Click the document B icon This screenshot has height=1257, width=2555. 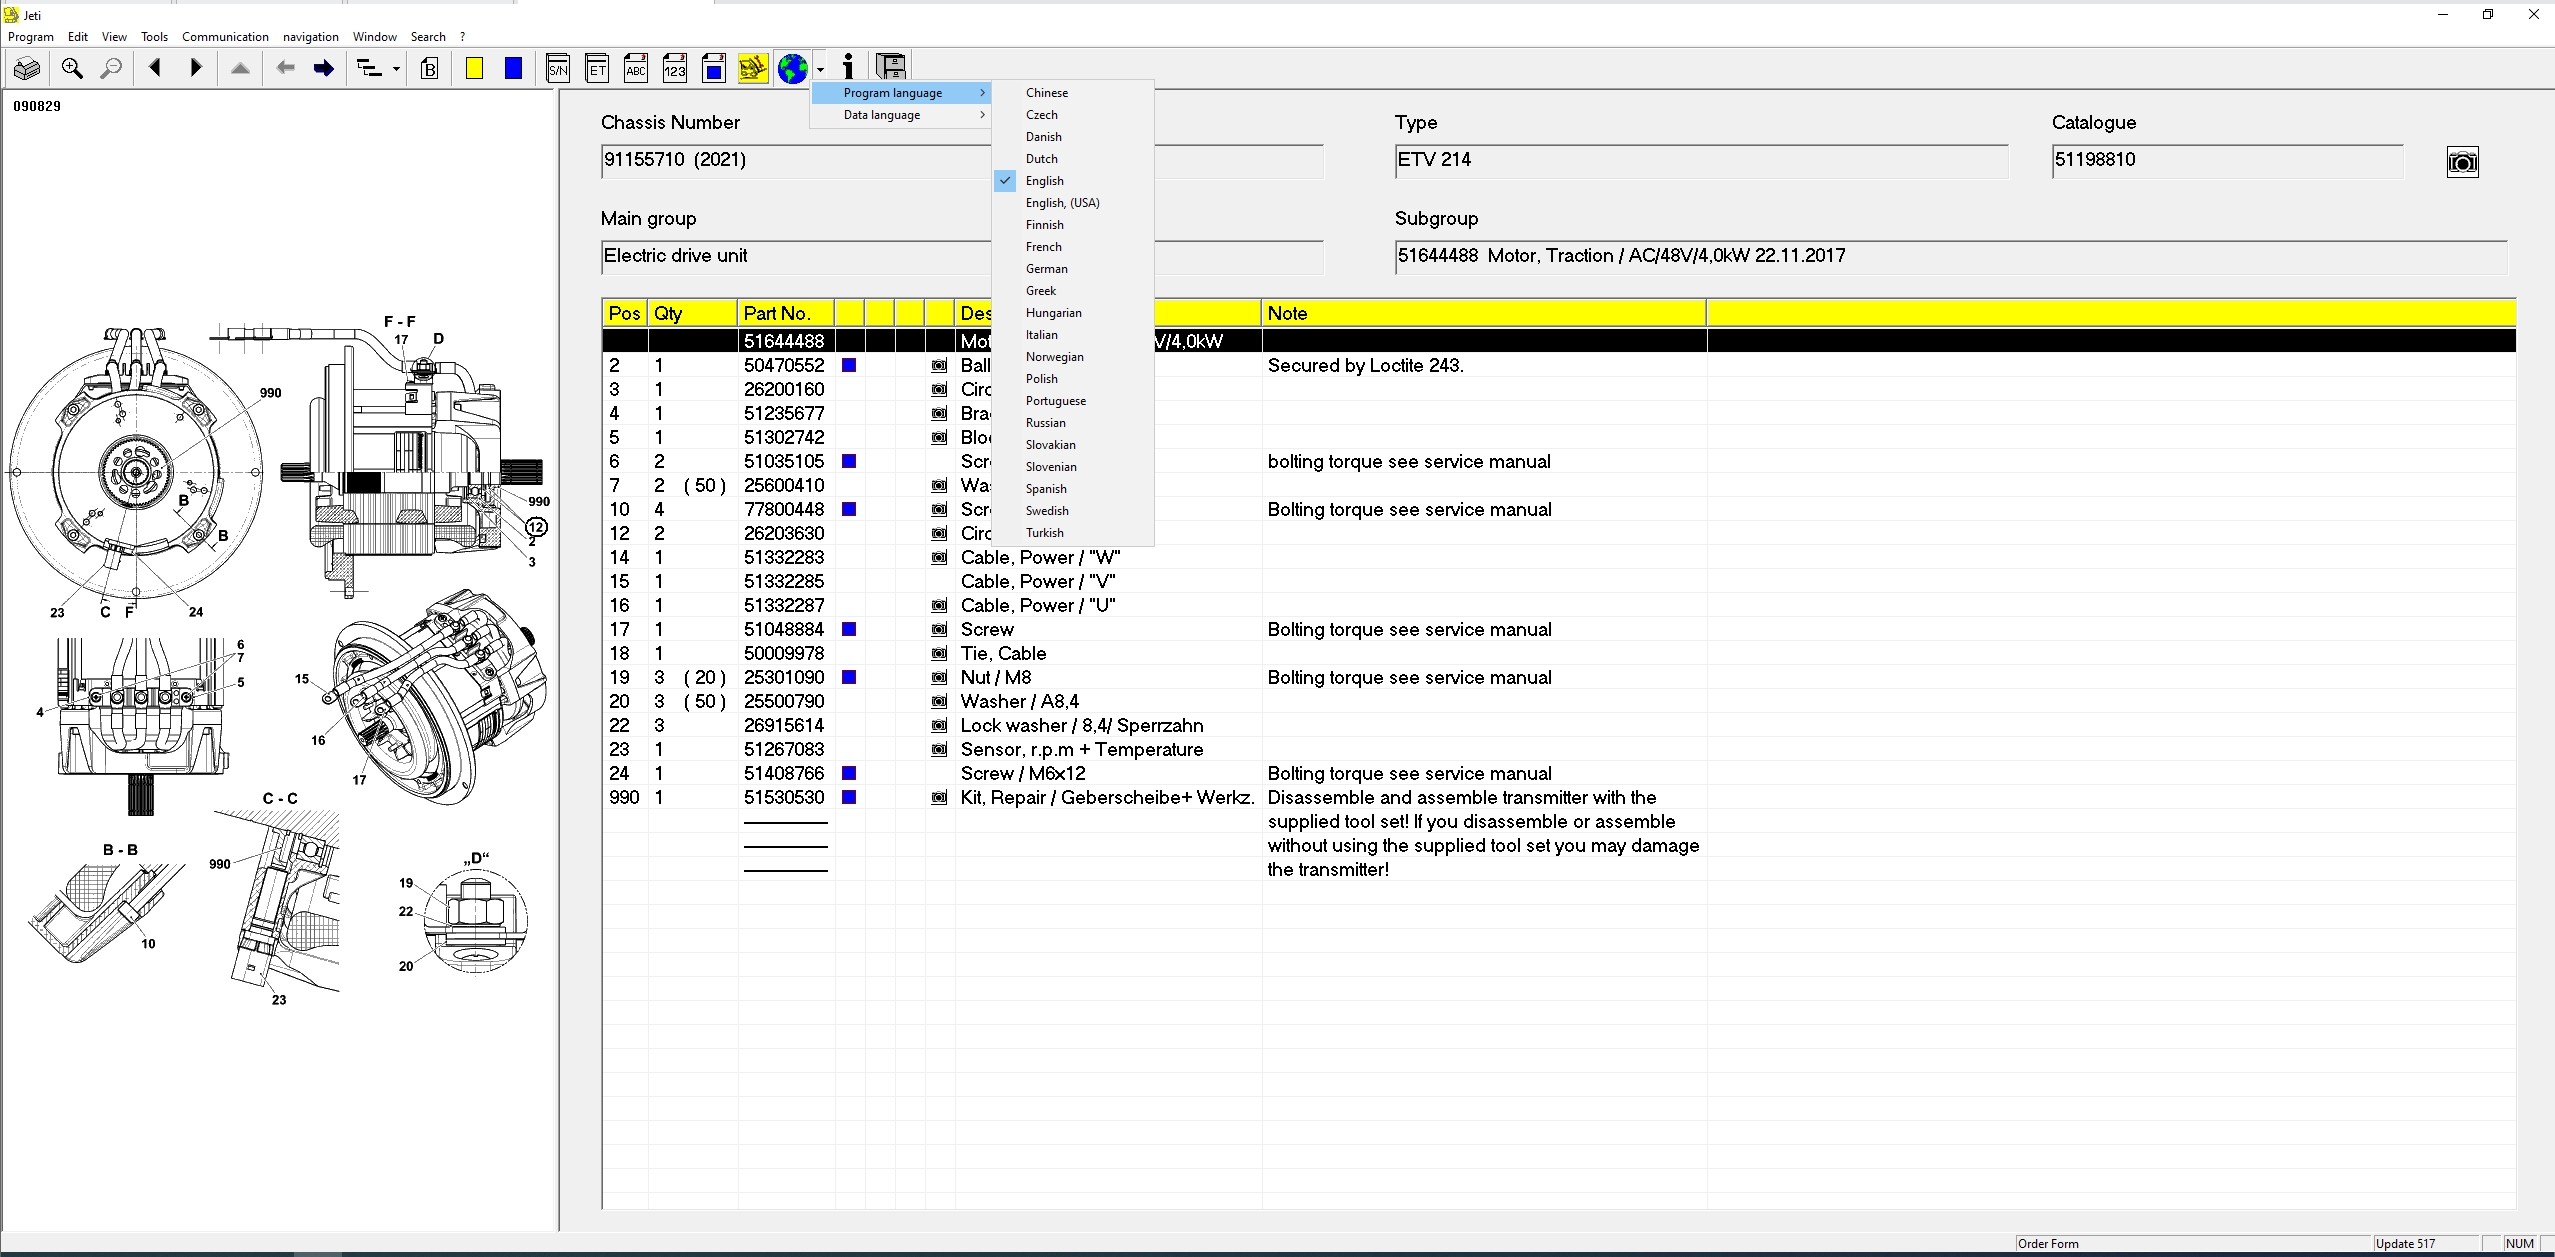coord(430,69)
